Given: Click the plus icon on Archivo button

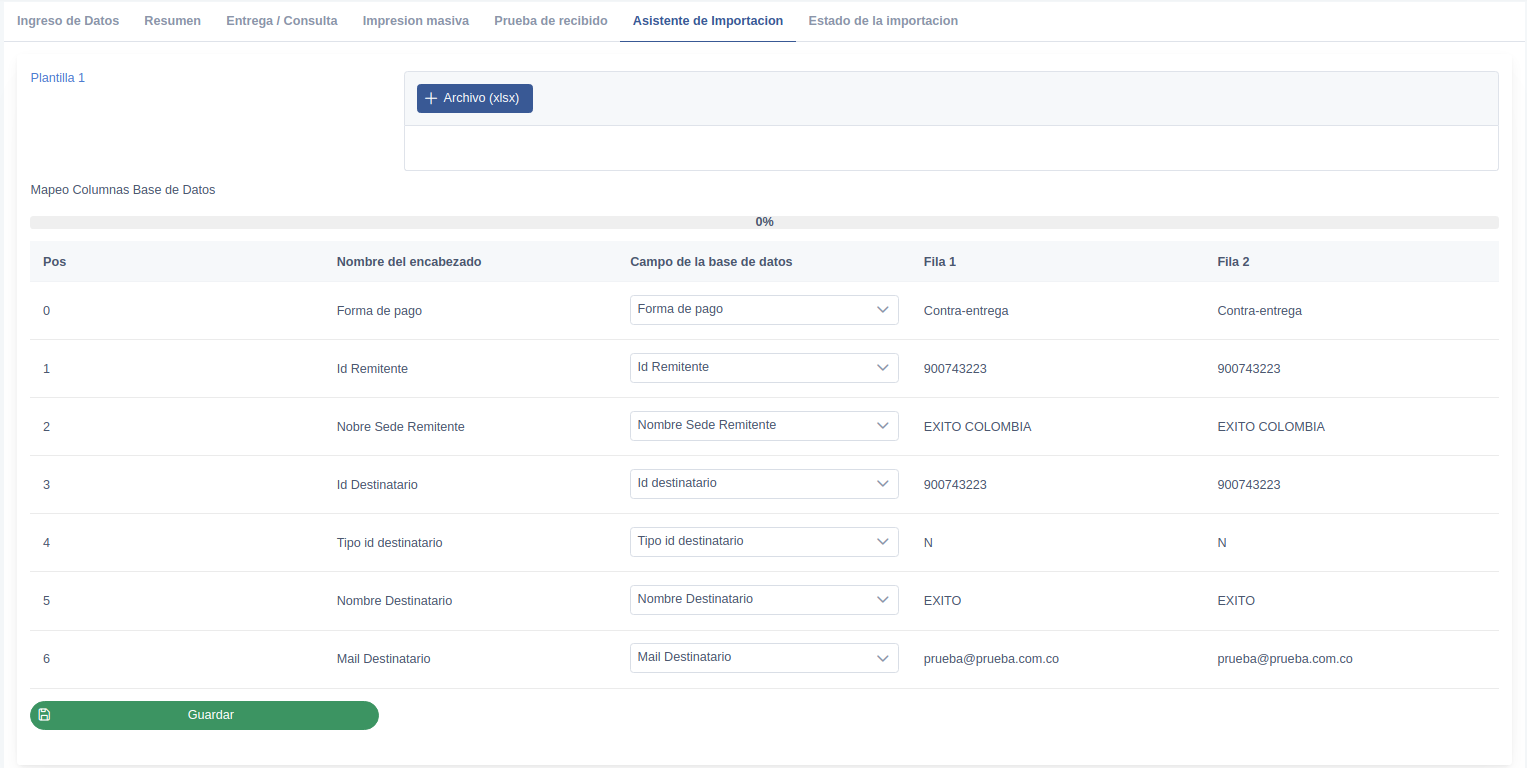Looking at the screenshot, I should click(431, 98).
